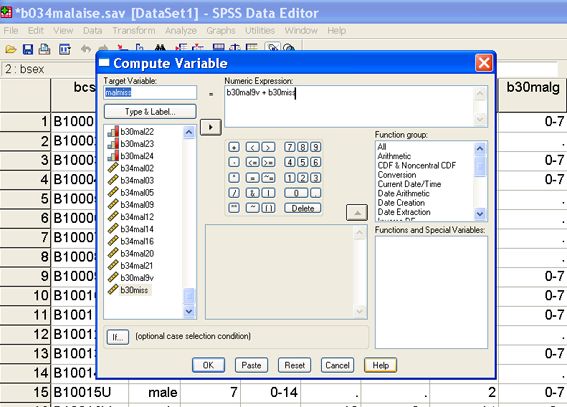Click the minus operator keypad button
This screenshot has height=407, width=567.
coord(234,162)
